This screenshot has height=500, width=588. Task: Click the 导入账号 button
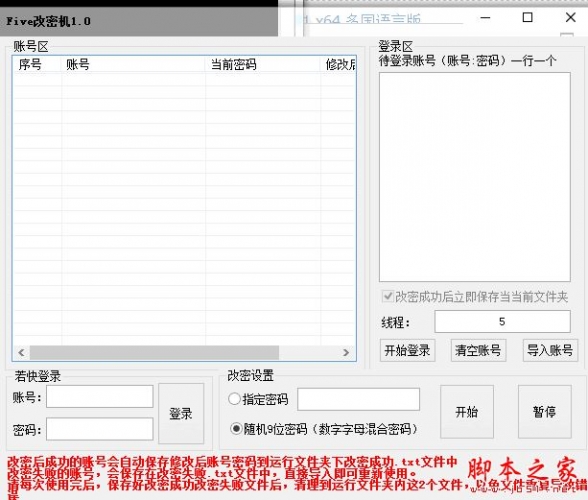click(x=550, y=351)
